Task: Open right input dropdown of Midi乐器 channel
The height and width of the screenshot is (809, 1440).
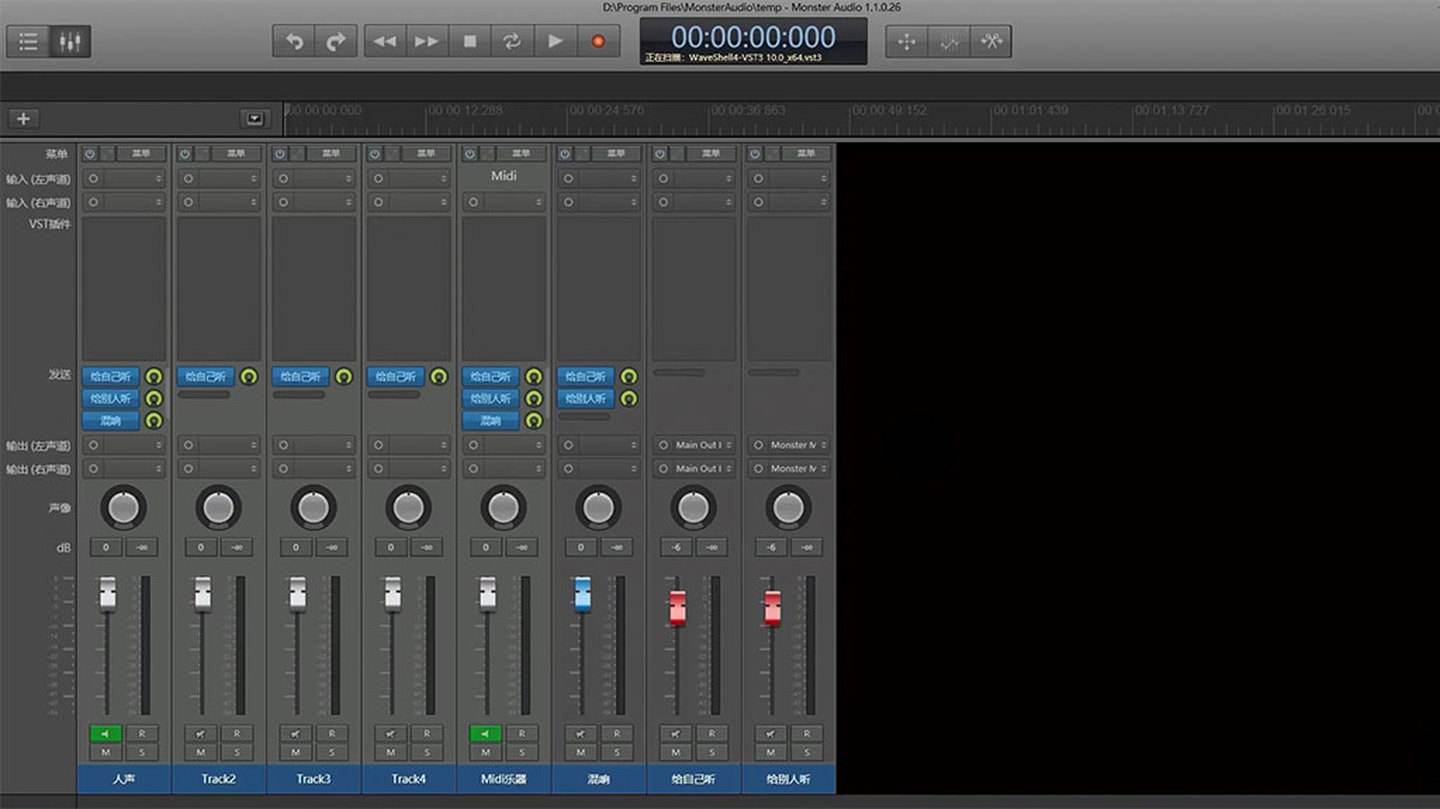Action: point(504,202)
